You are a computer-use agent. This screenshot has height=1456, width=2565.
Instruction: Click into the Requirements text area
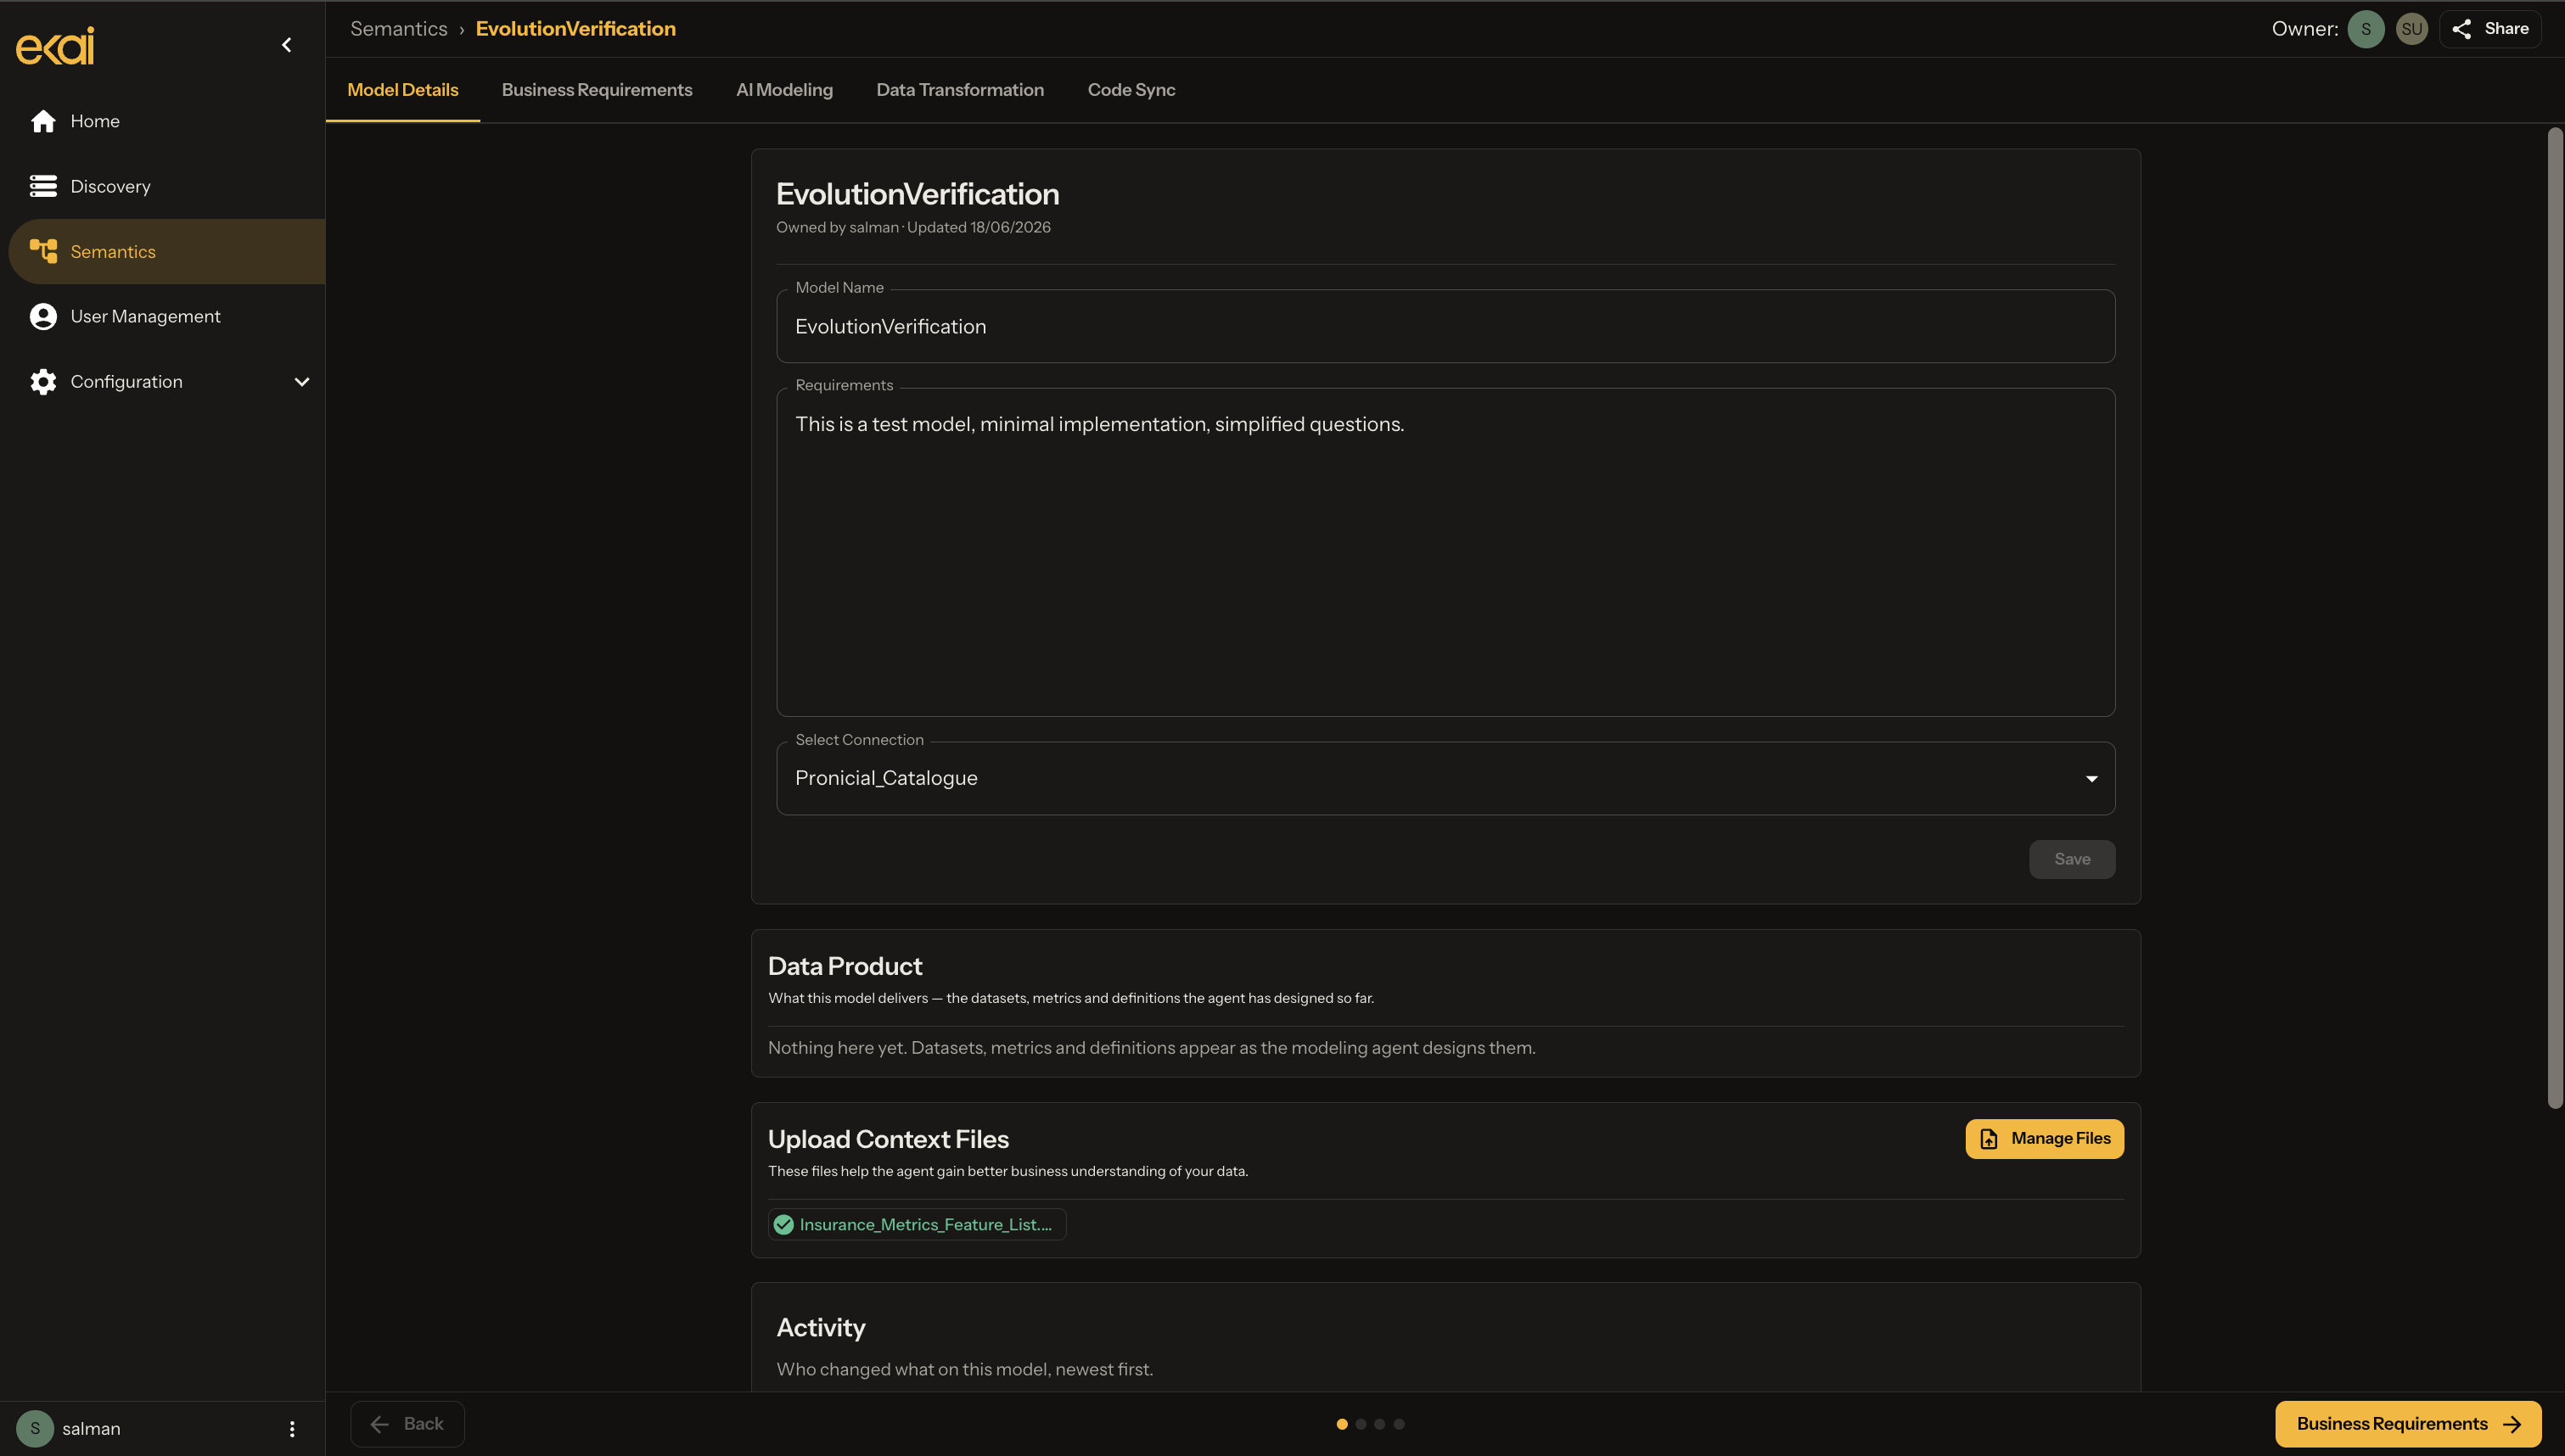pyautogui.click(x=1446, y=552)
